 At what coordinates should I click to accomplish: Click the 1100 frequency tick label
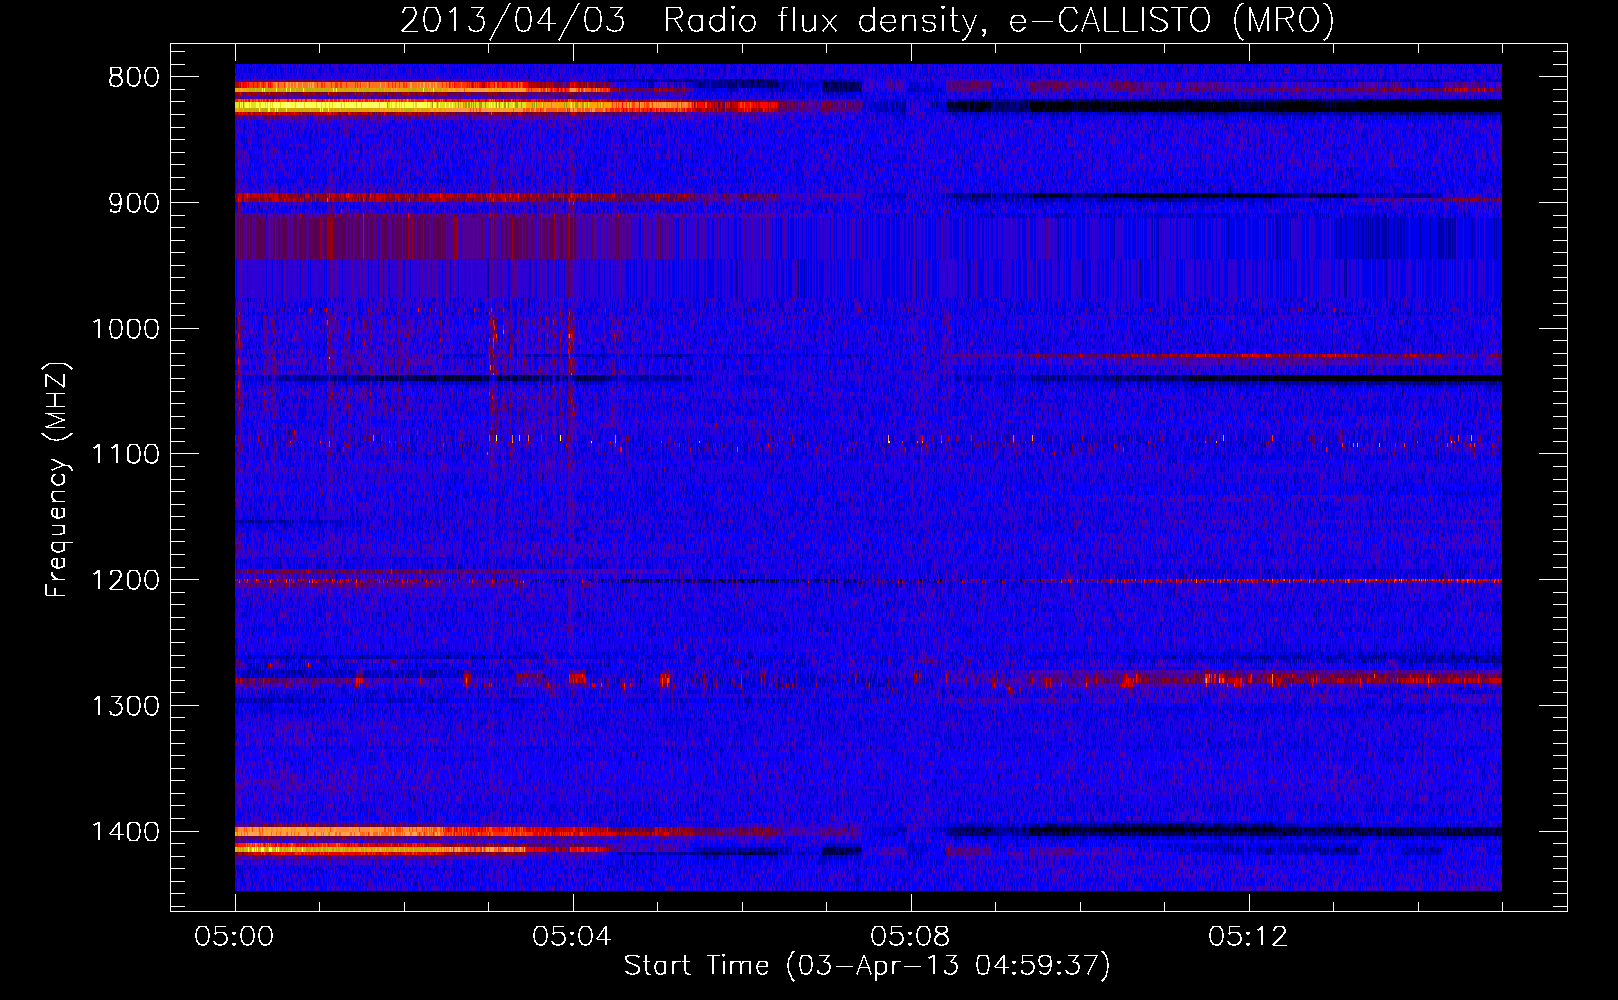coord(125,455)
